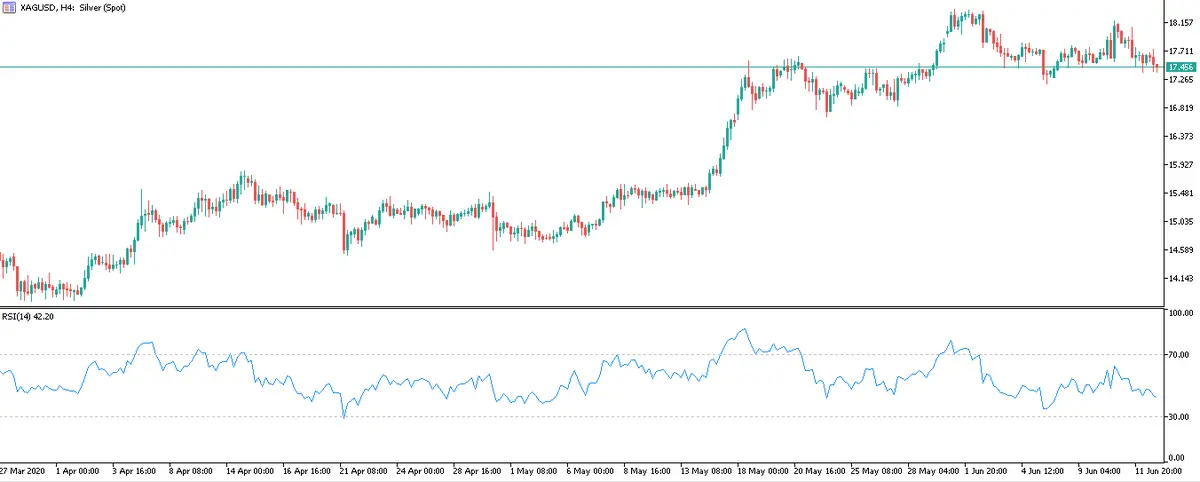This screenshot has height=482, width=1200.
Task: Click the 18.157 price axis label
Action: tap(1181, 22)
